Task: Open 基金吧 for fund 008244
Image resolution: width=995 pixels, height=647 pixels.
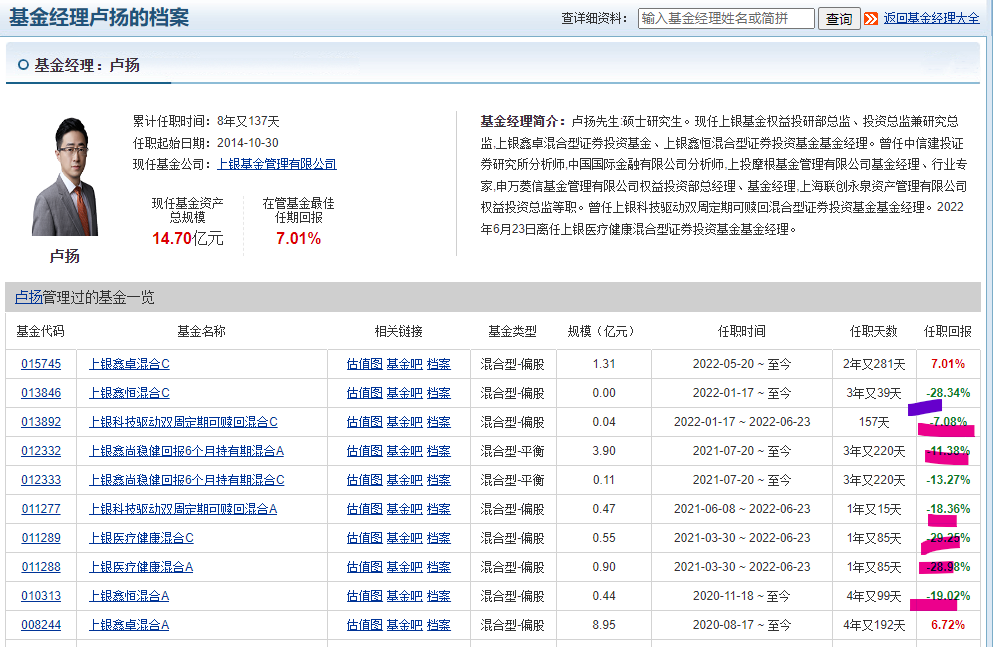Action: [405, 625]
